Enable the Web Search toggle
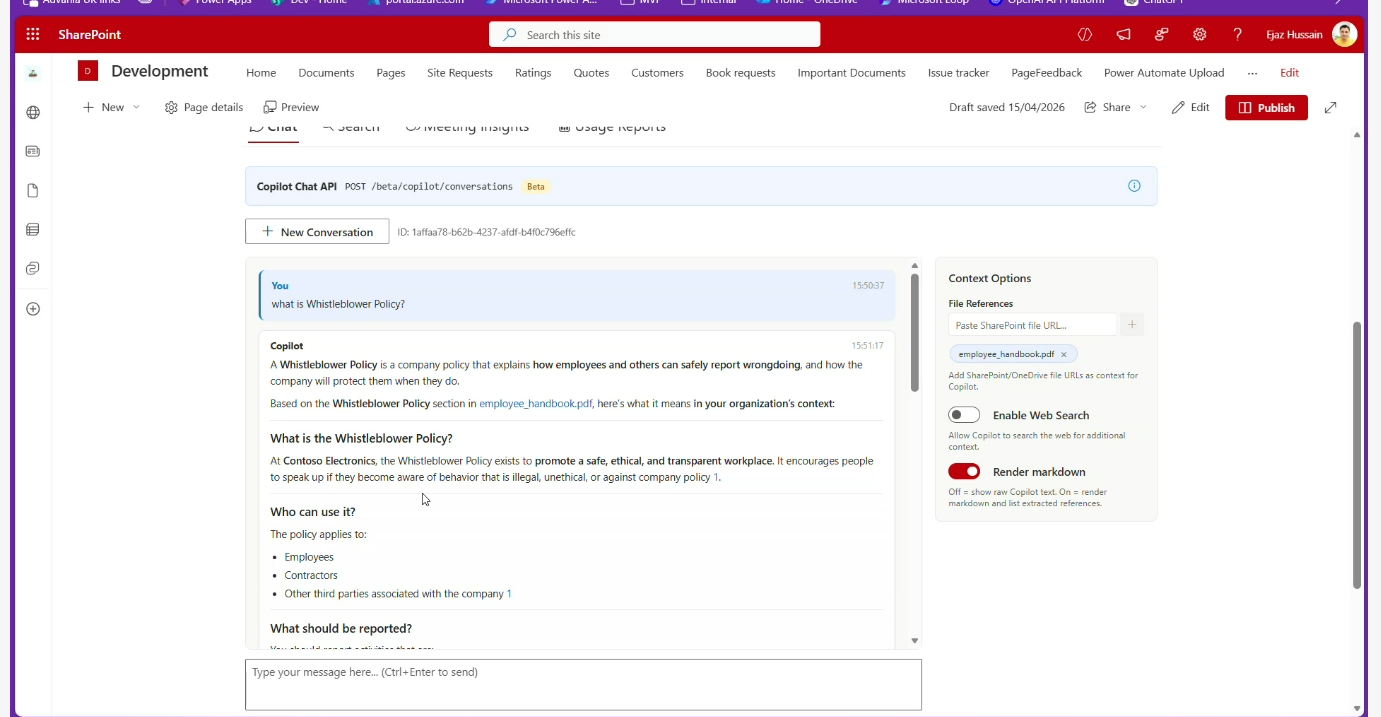 click(x=964, y=415)
